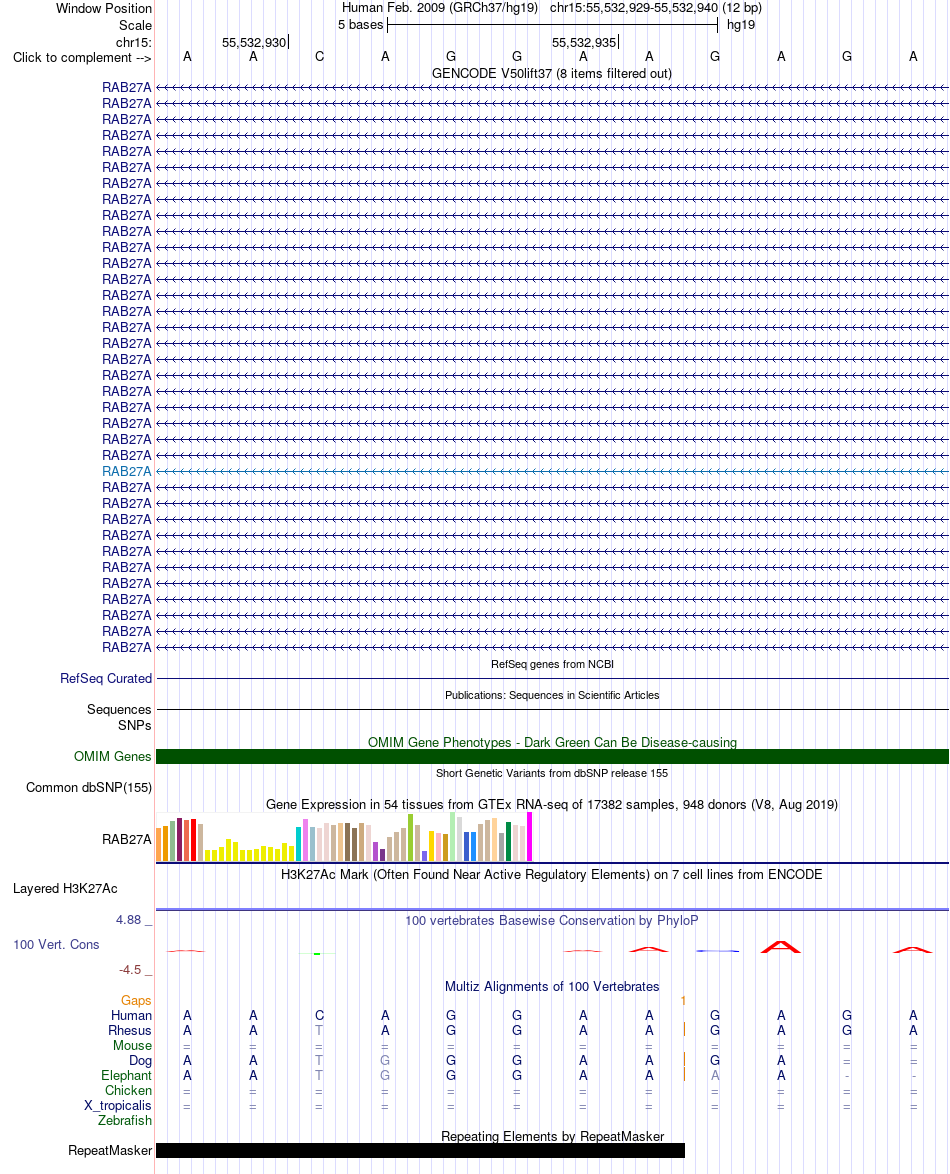950x1174 pixels.
Task: Click the Rhesus species label
Action: click(x=130, y=1030)
